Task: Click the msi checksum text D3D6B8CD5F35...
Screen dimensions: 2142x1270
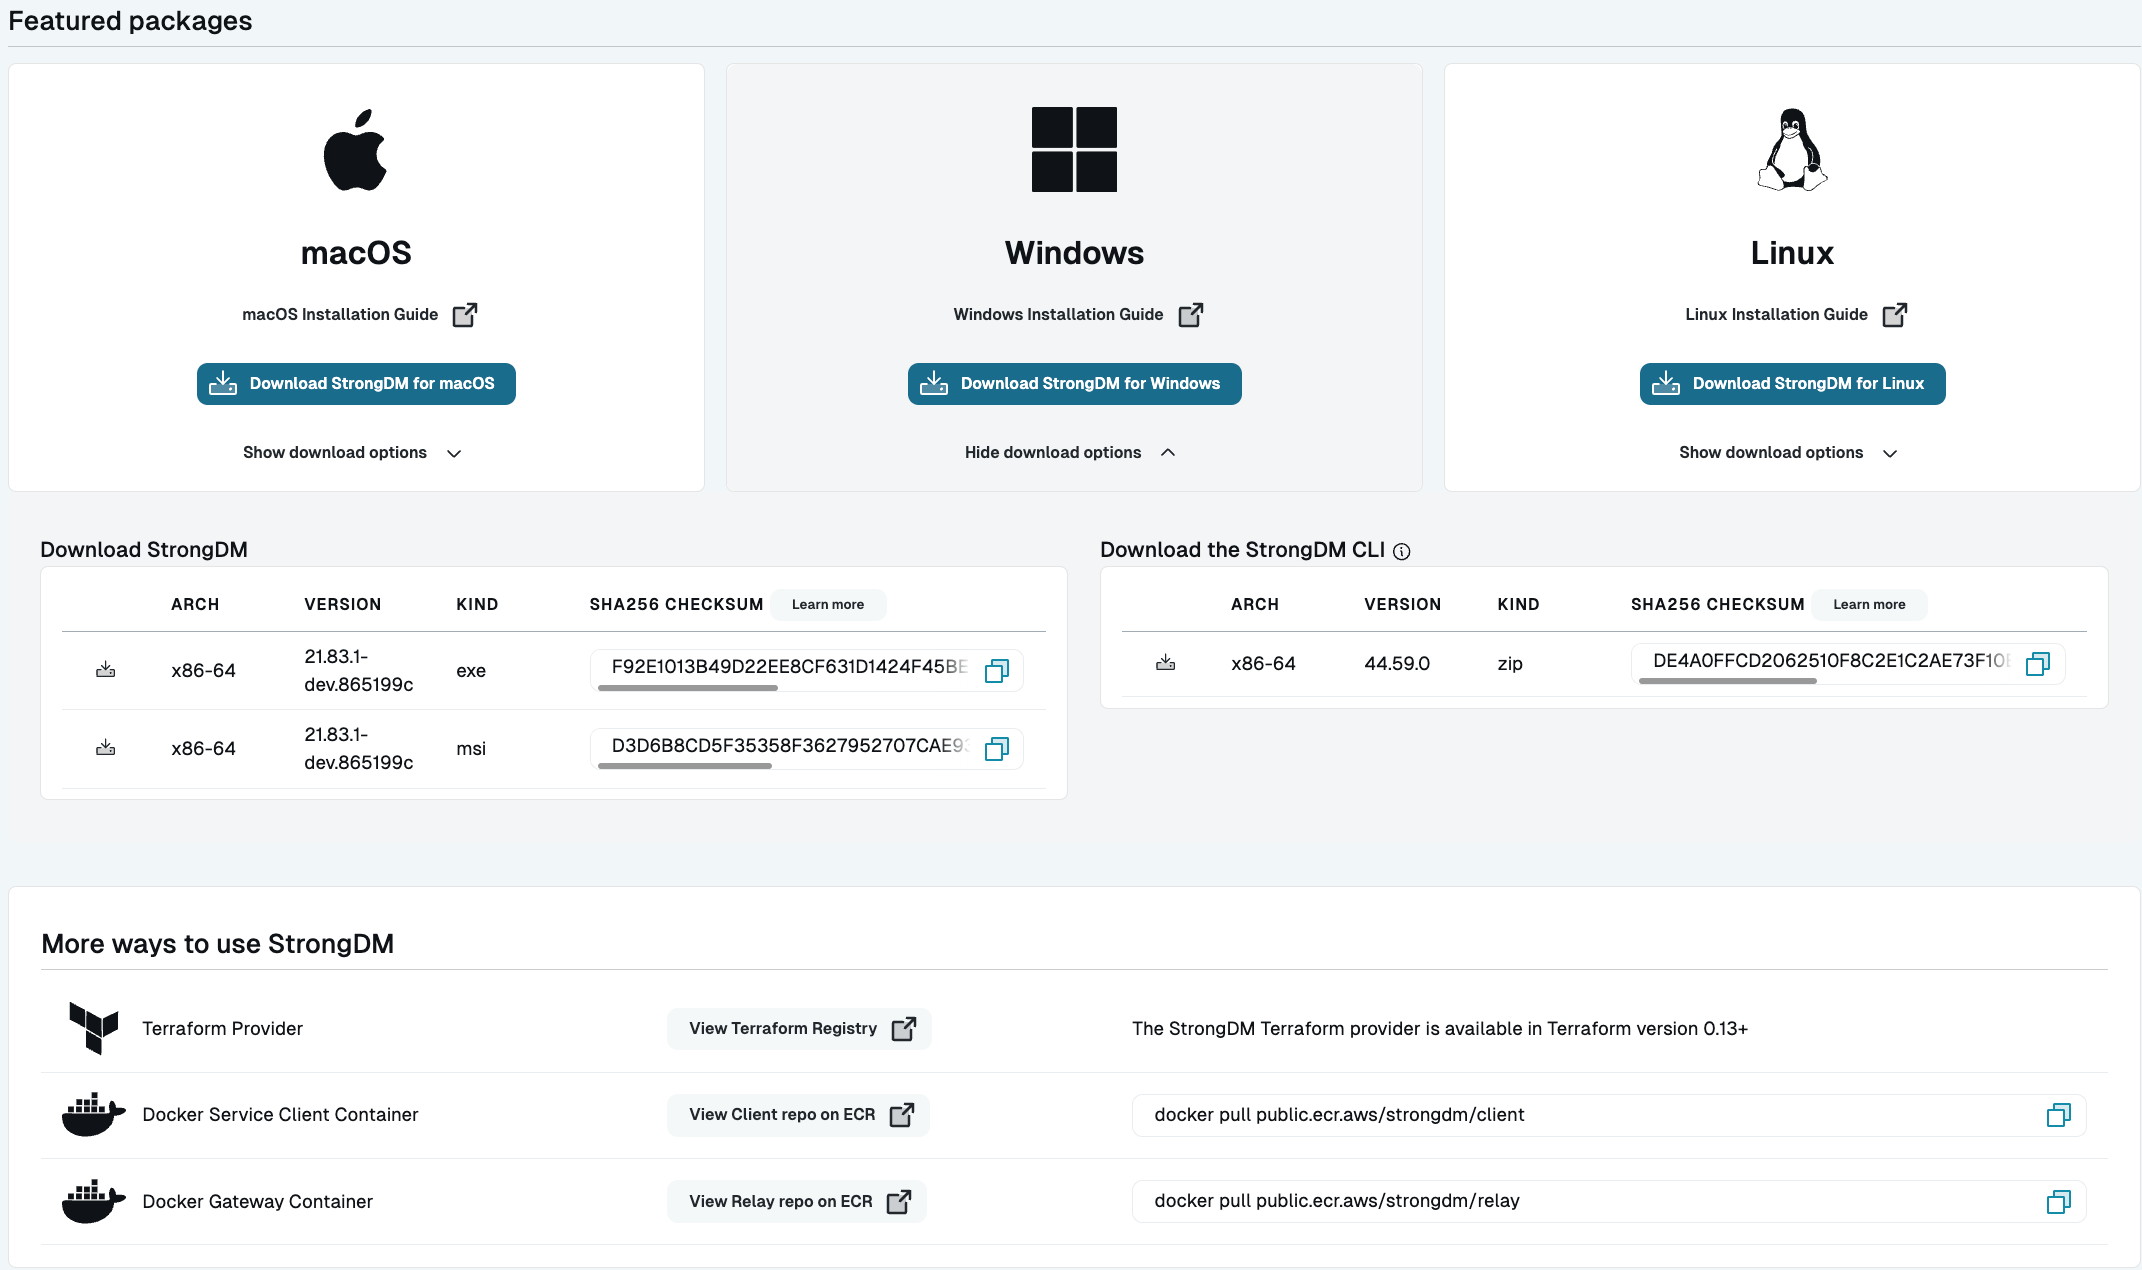Action: 789,746
